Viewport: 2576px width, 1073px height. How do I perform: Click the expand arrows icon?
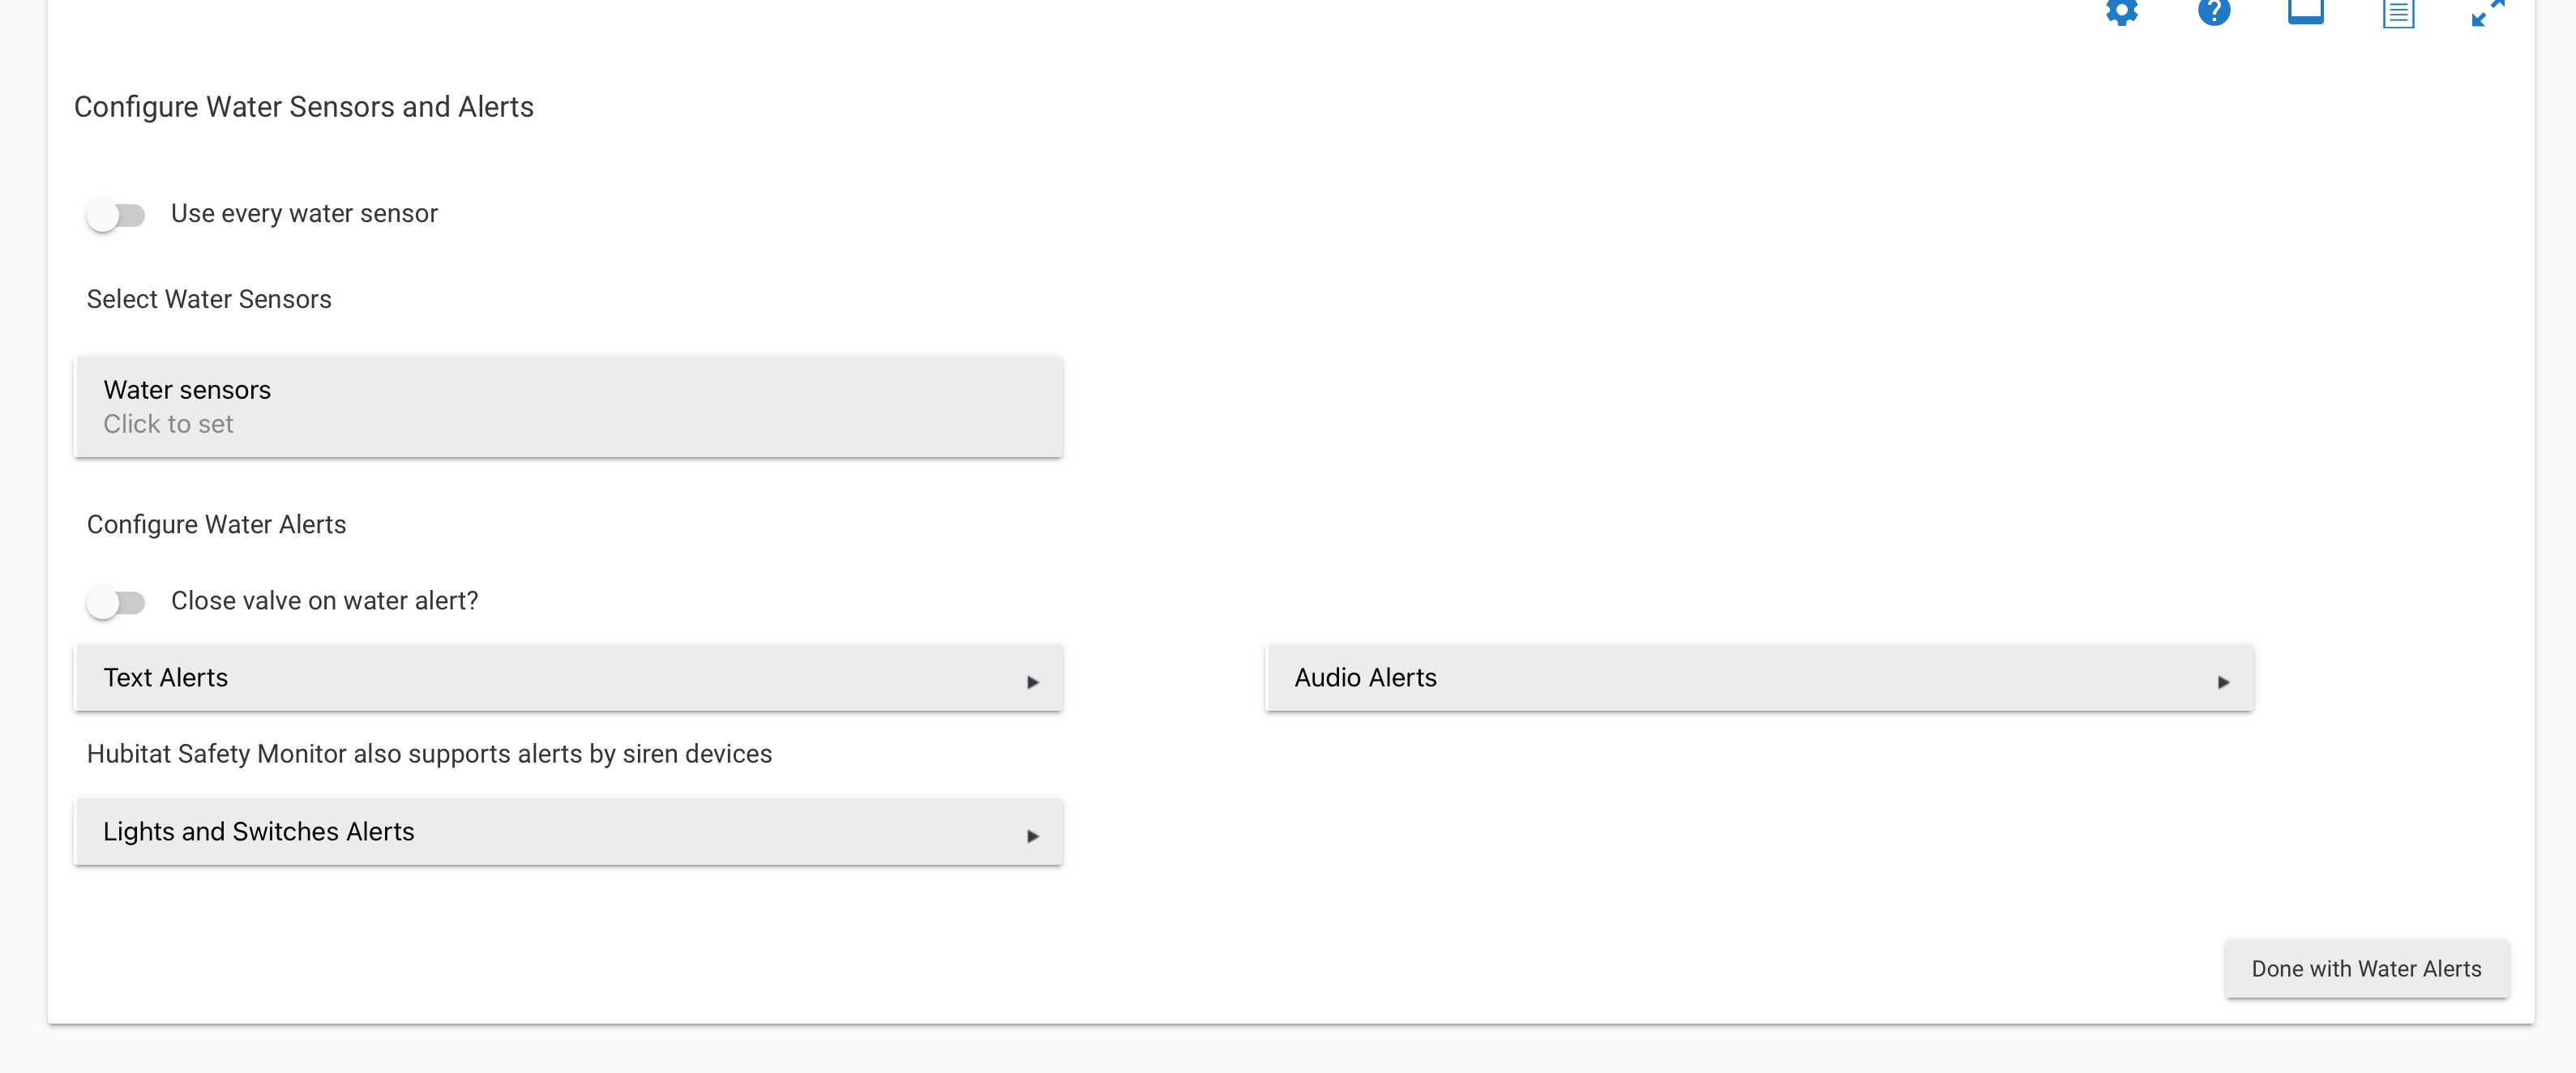click(2488, 12)
